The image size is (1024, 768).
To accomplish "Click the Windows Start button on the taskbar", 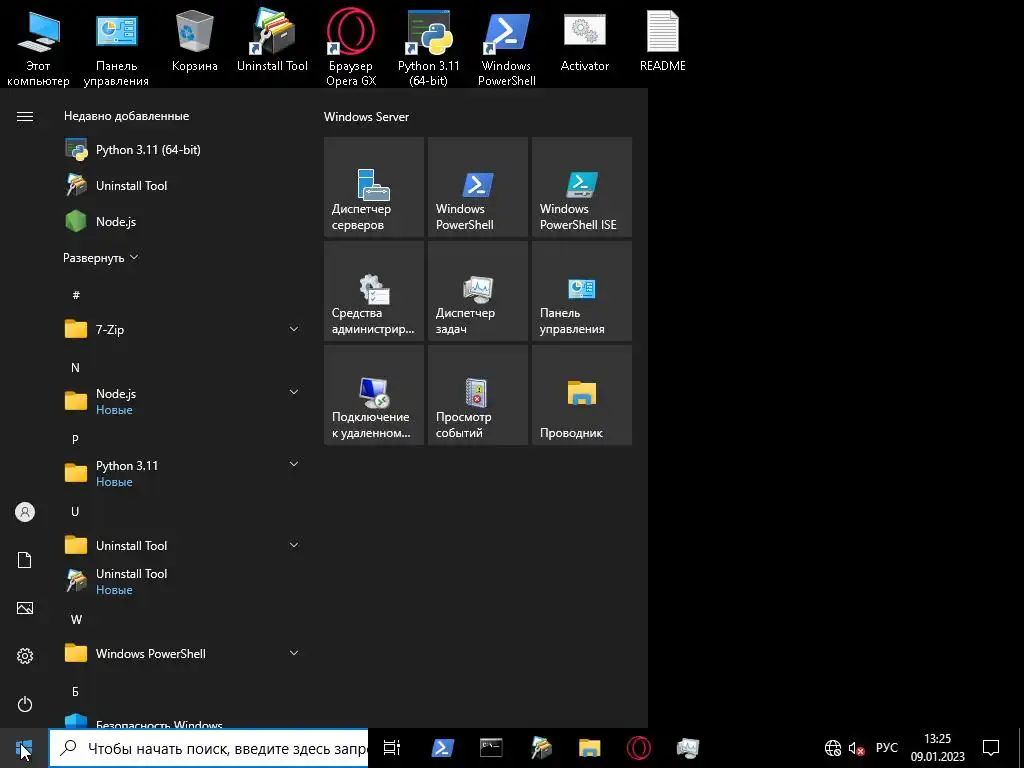I will click(24, 748).
